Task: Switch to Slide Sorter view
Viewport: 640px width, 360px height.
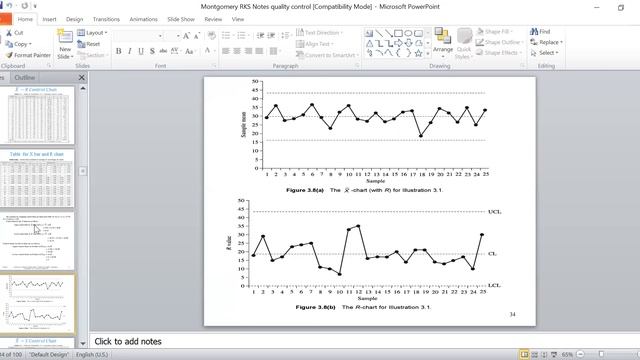Action: (x=534, y=354)
